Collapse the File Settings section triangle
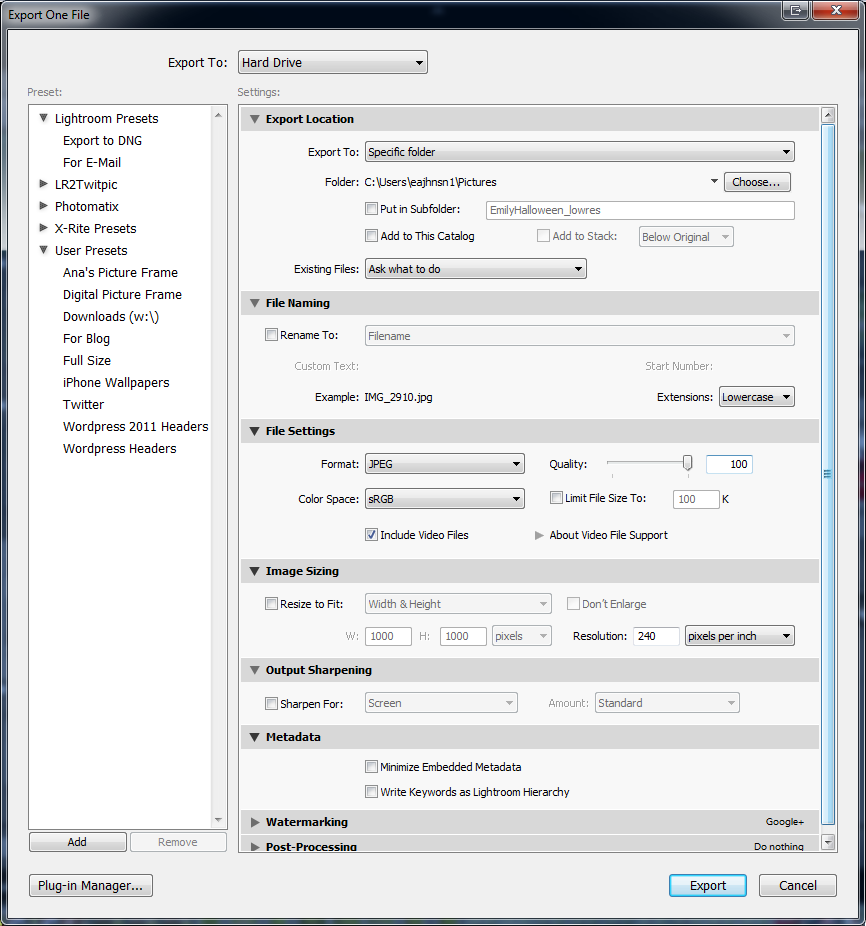866x926 pixels. point(254,431)
